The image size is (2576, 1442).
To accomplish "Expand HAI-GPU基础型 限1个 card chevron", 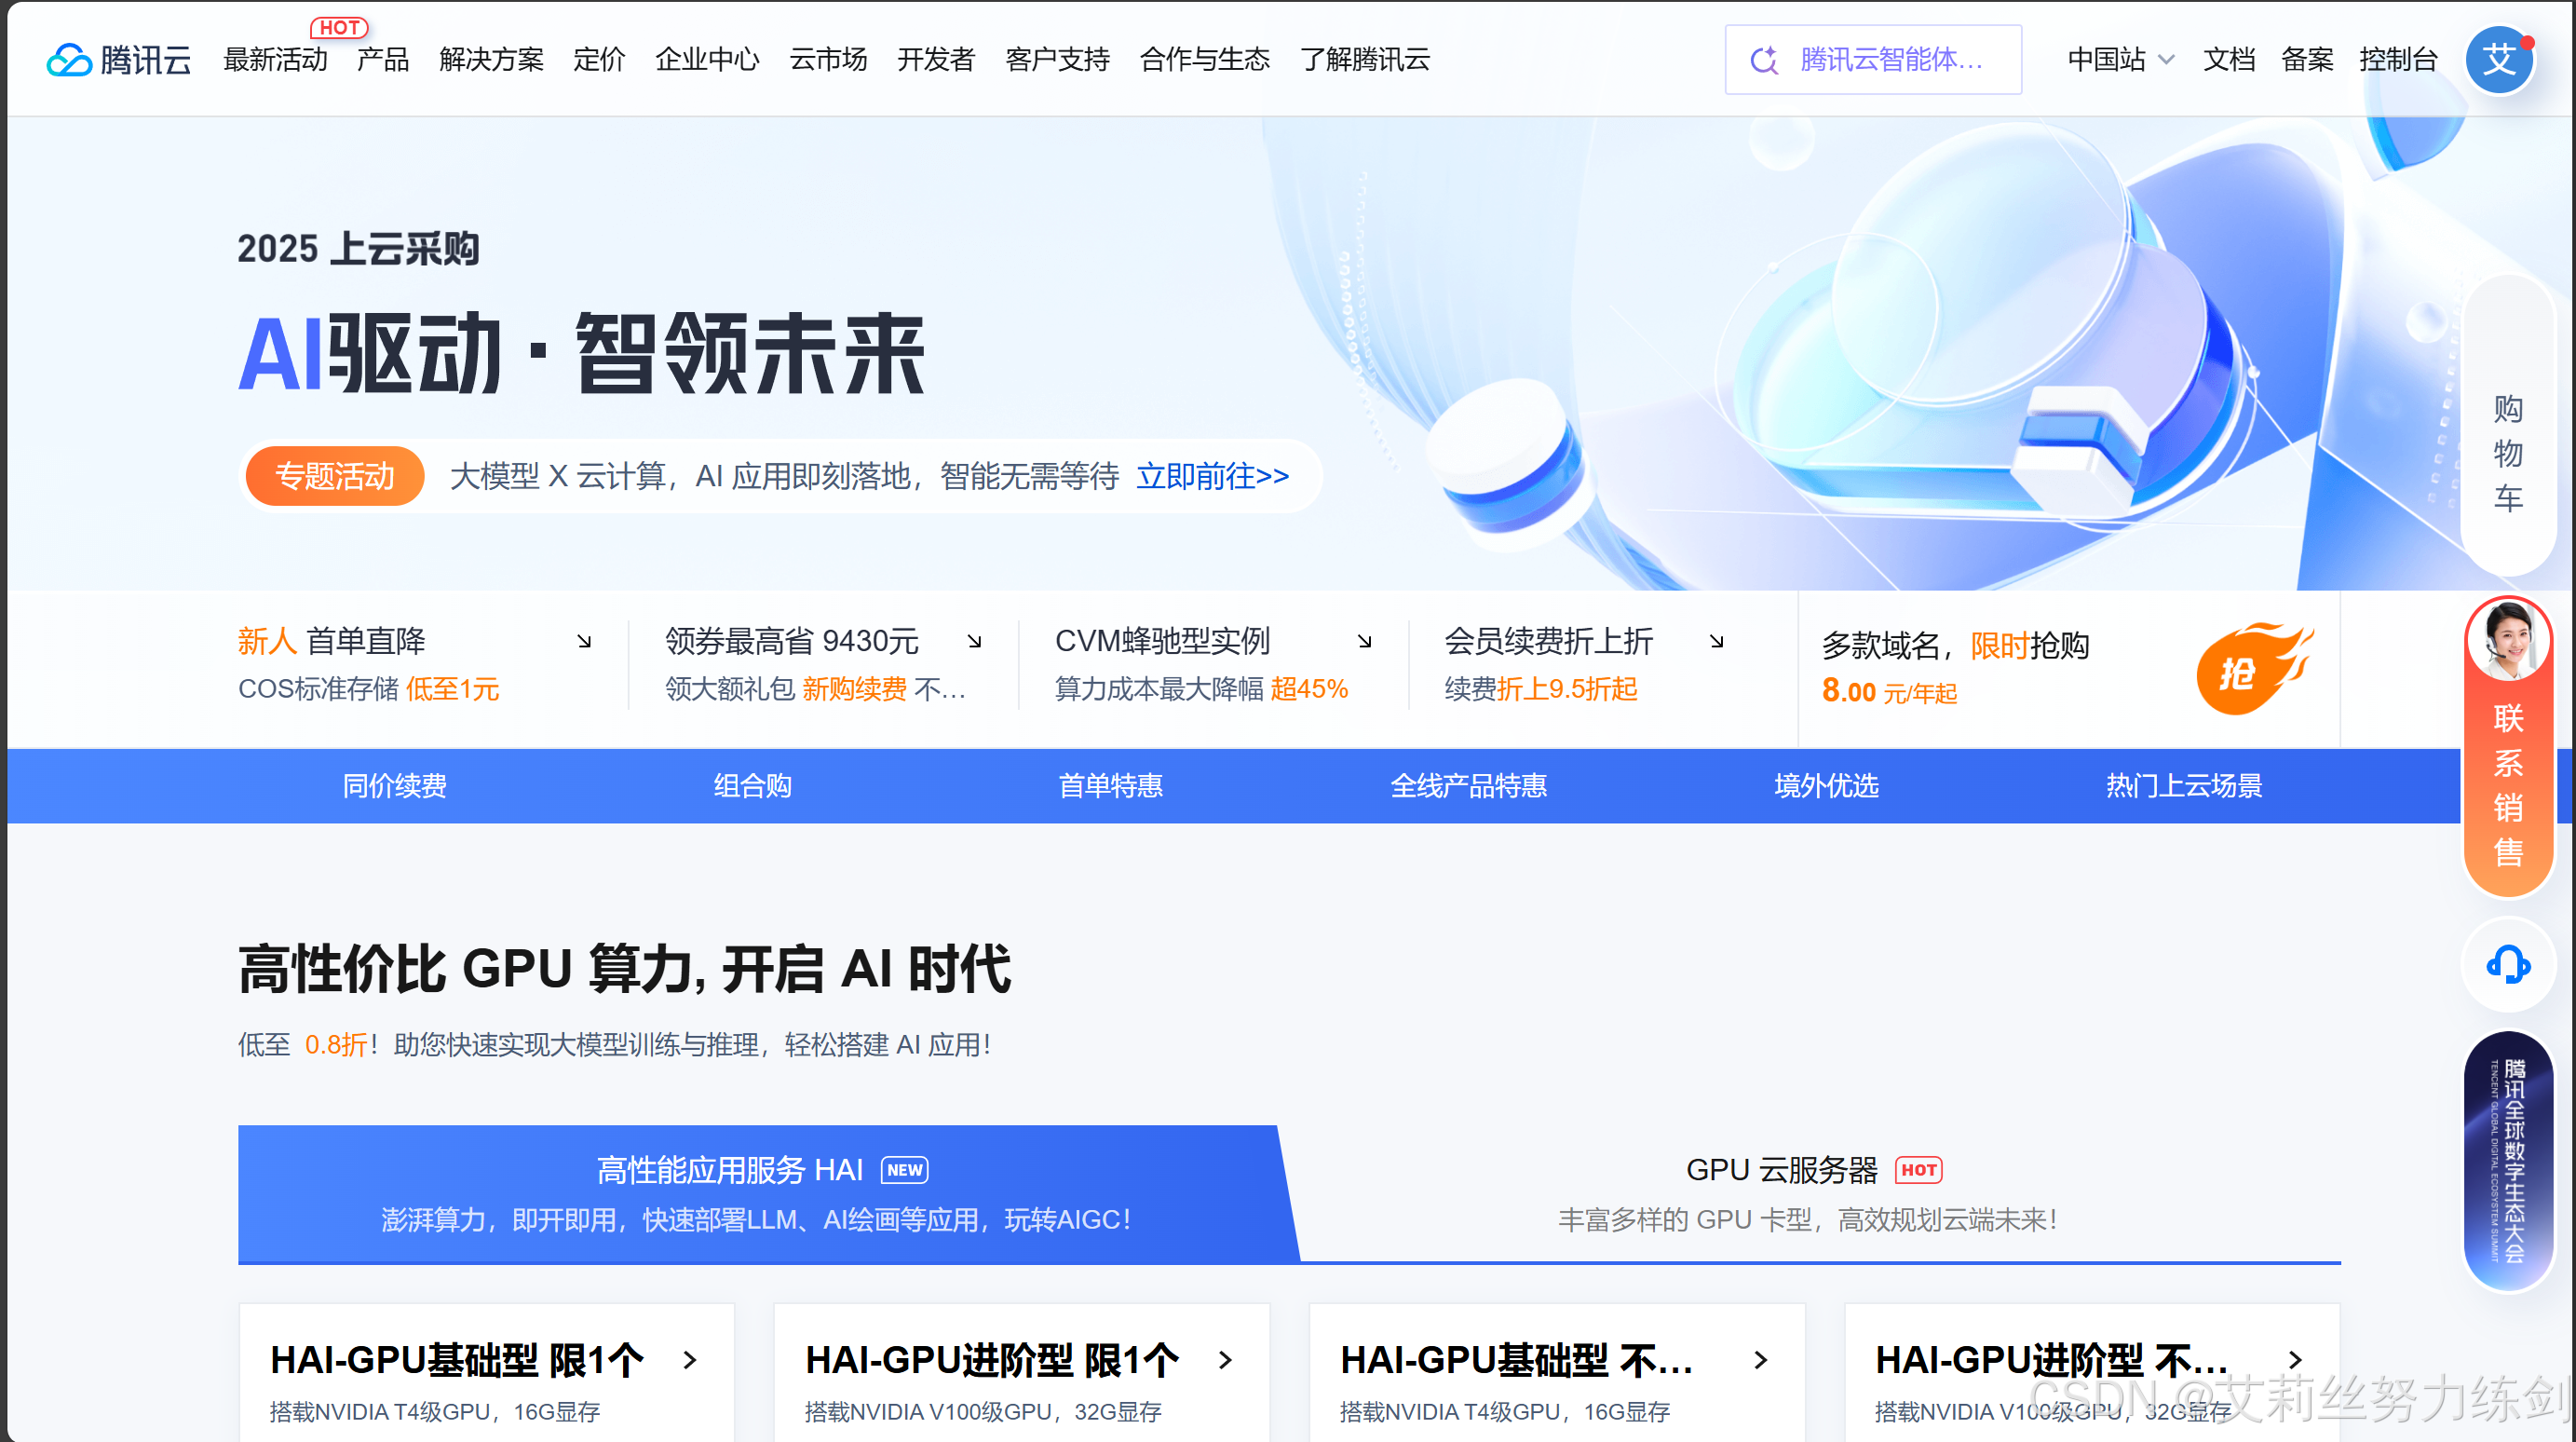I will [x=689, y=1360].
